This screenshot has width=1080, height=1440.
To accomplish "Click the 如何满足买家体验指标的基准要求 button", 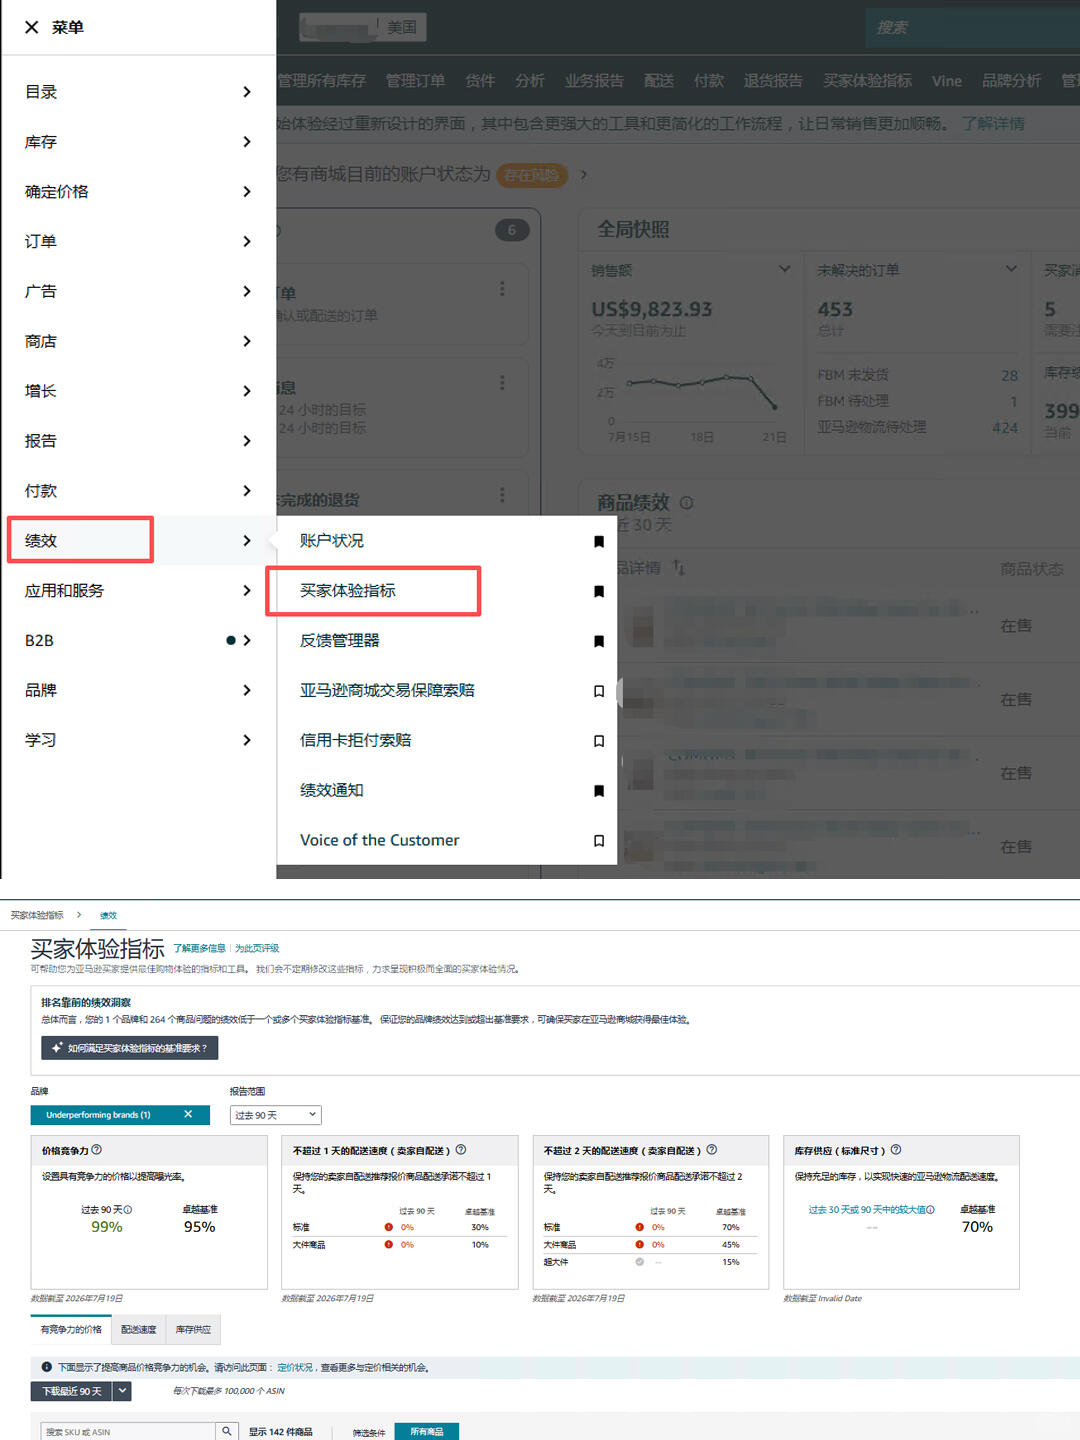I will tap(130, 1048).
